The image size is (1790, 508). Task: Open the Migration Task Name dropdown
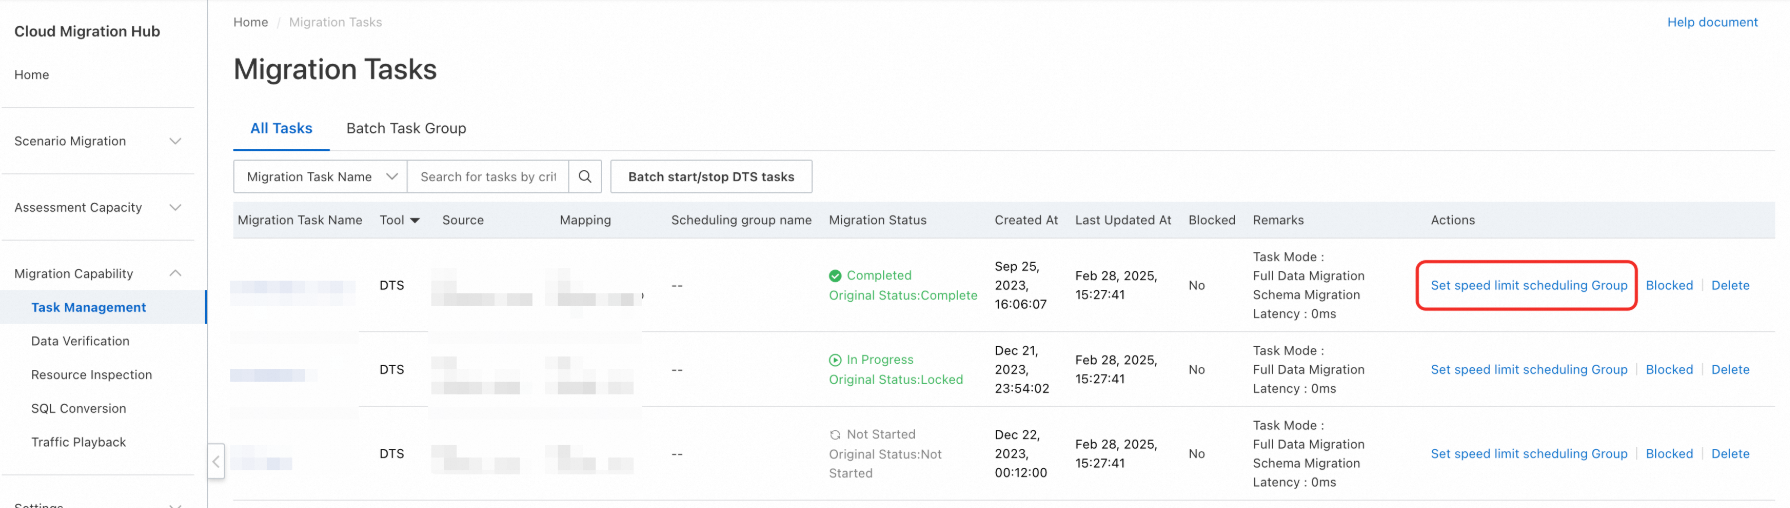[x=320, y=177]
